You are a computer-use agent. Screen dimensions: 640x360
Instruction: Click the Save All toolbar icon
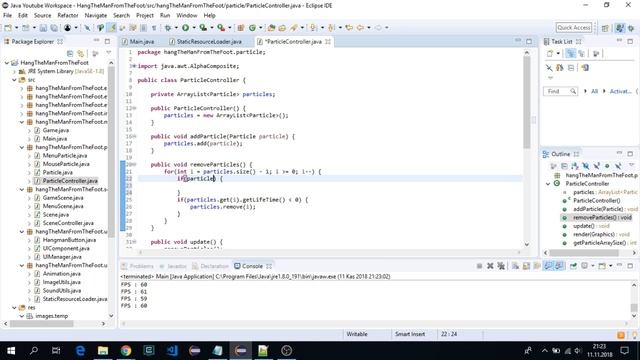point(54,28)
